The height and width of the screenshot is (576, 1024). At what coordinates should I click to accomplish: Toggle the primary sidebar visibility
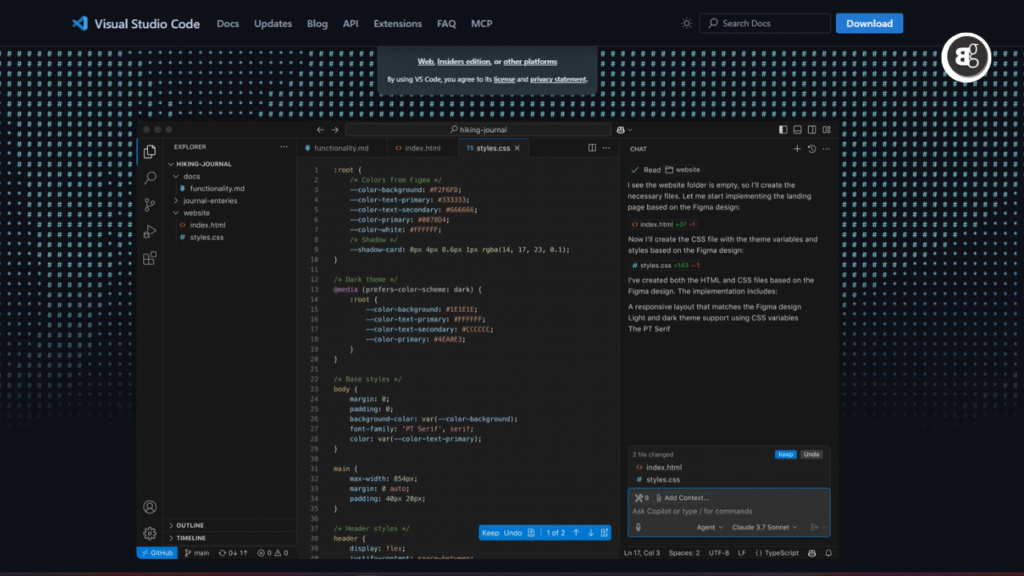click(x=781, y=129)
